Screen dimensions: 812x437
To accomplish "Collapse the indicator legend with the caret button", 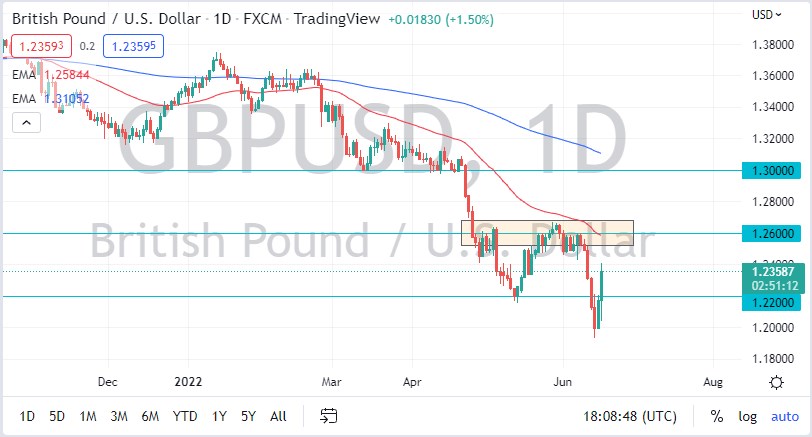I will point(27,122).
